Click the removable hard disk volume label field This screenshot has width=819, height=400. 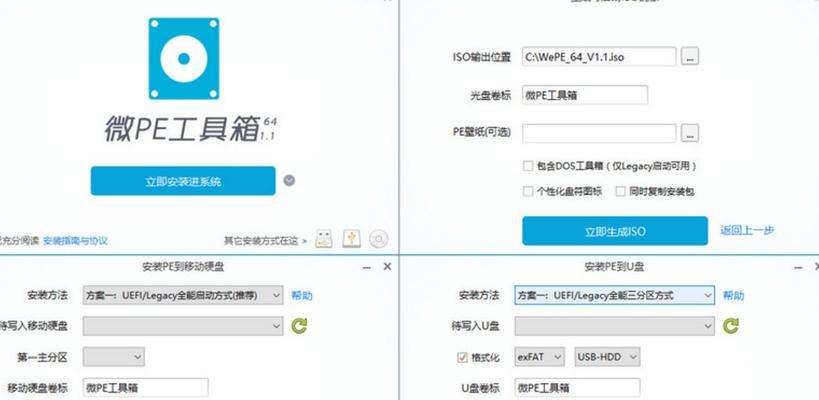pyautogui.click(x=146, y=388)
